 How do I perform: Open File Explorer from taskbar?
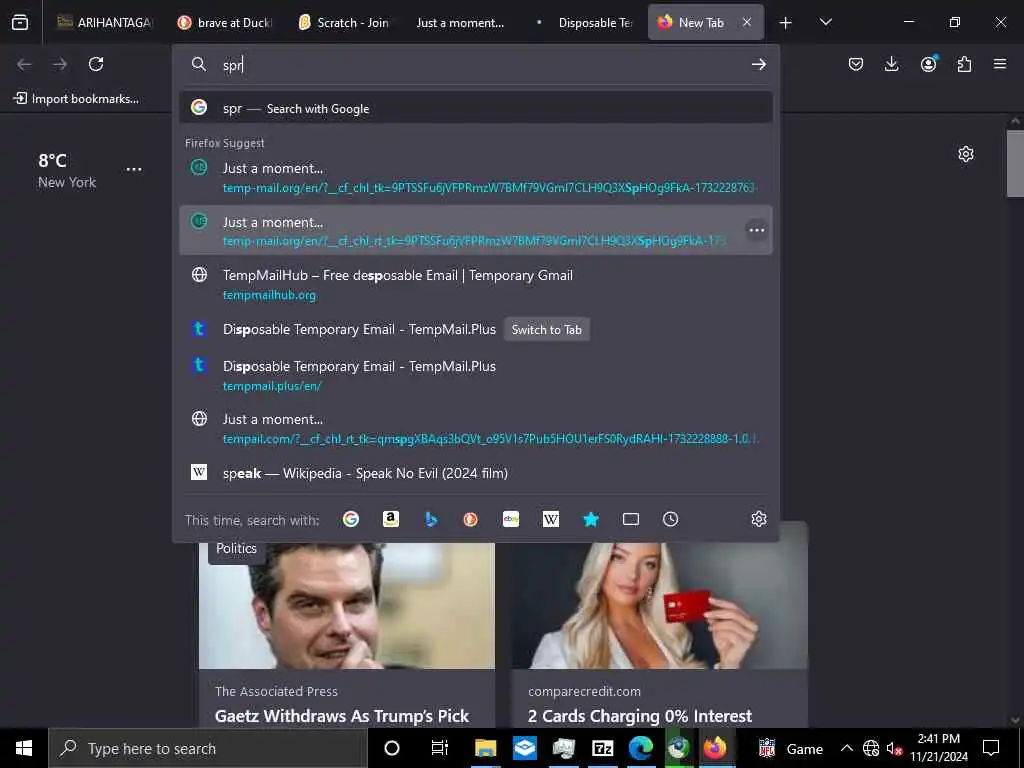click(485, 748)
